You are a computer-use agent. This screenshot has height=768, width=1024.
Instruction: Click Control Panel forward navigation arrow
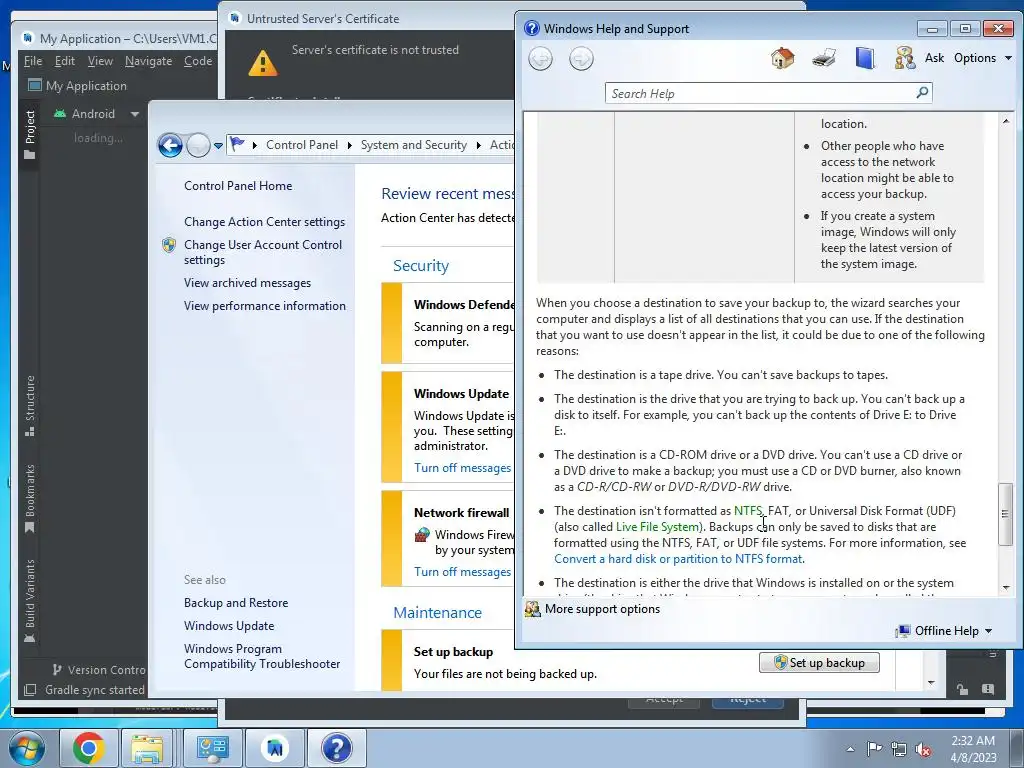198,145
